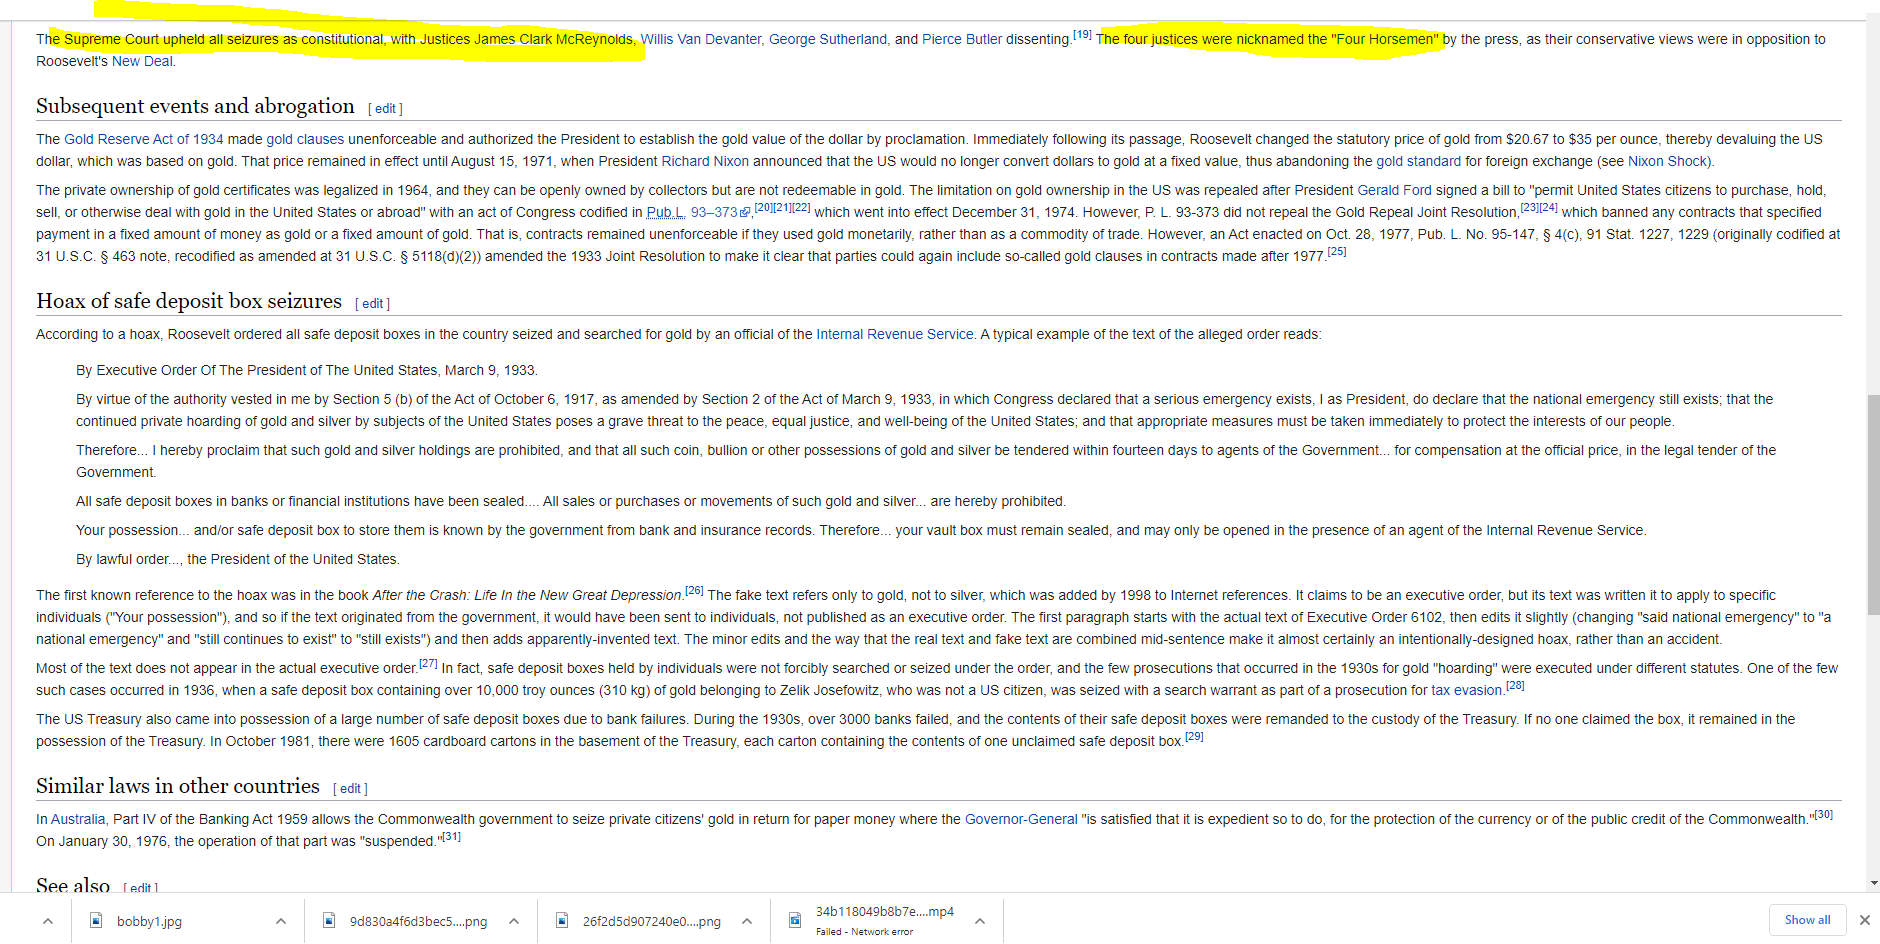The width and height of the screenshot is (1880, 944).
Task: Open the external 93–373 link
Action: (x=720, y=212)
